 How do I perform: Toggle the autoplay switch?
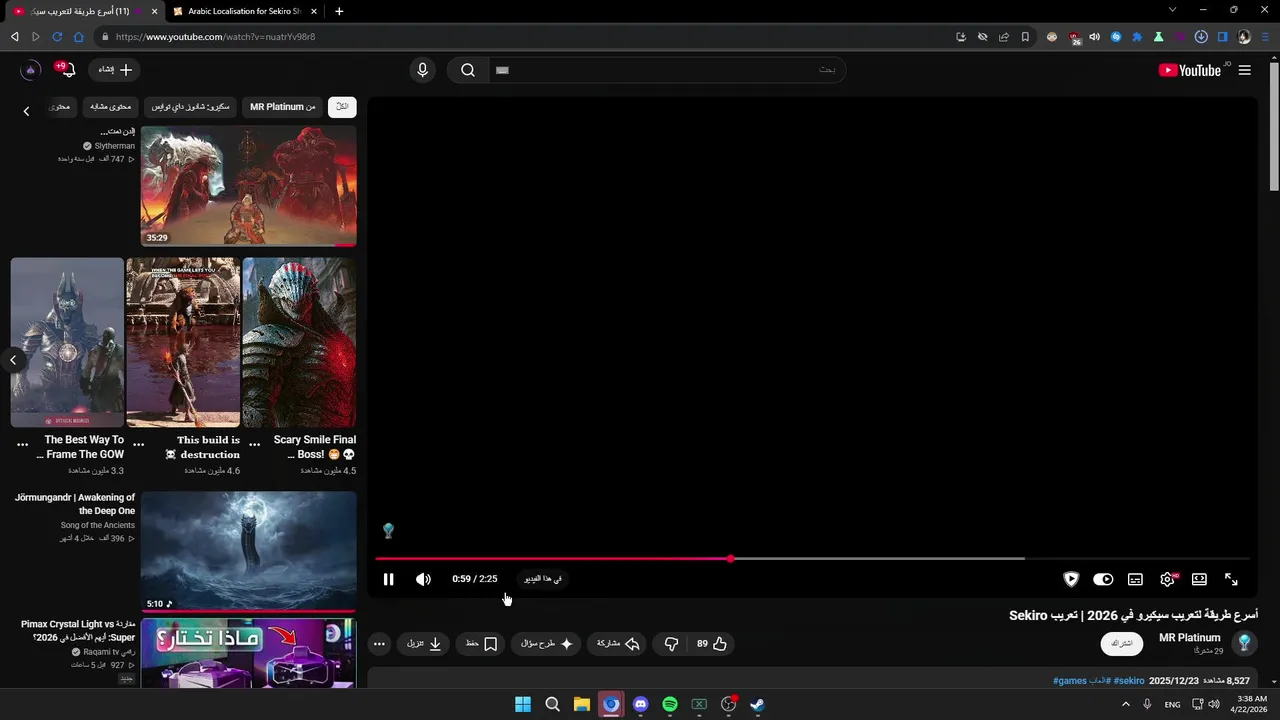coord(1103,579)
